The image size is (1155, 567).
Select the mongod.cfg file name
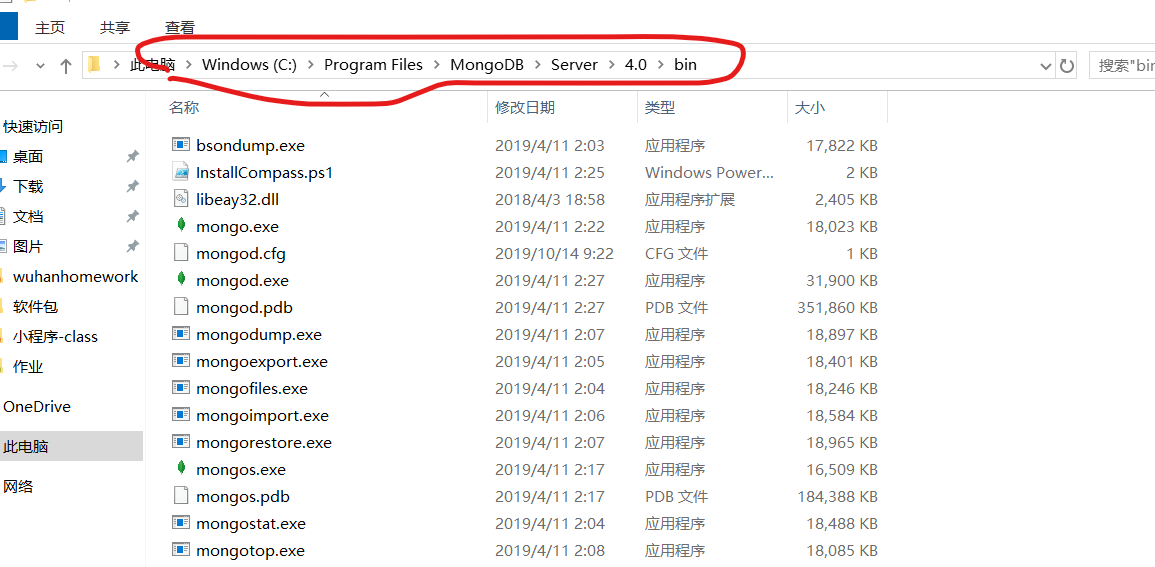pyautogui.click(x=241, y=254)
